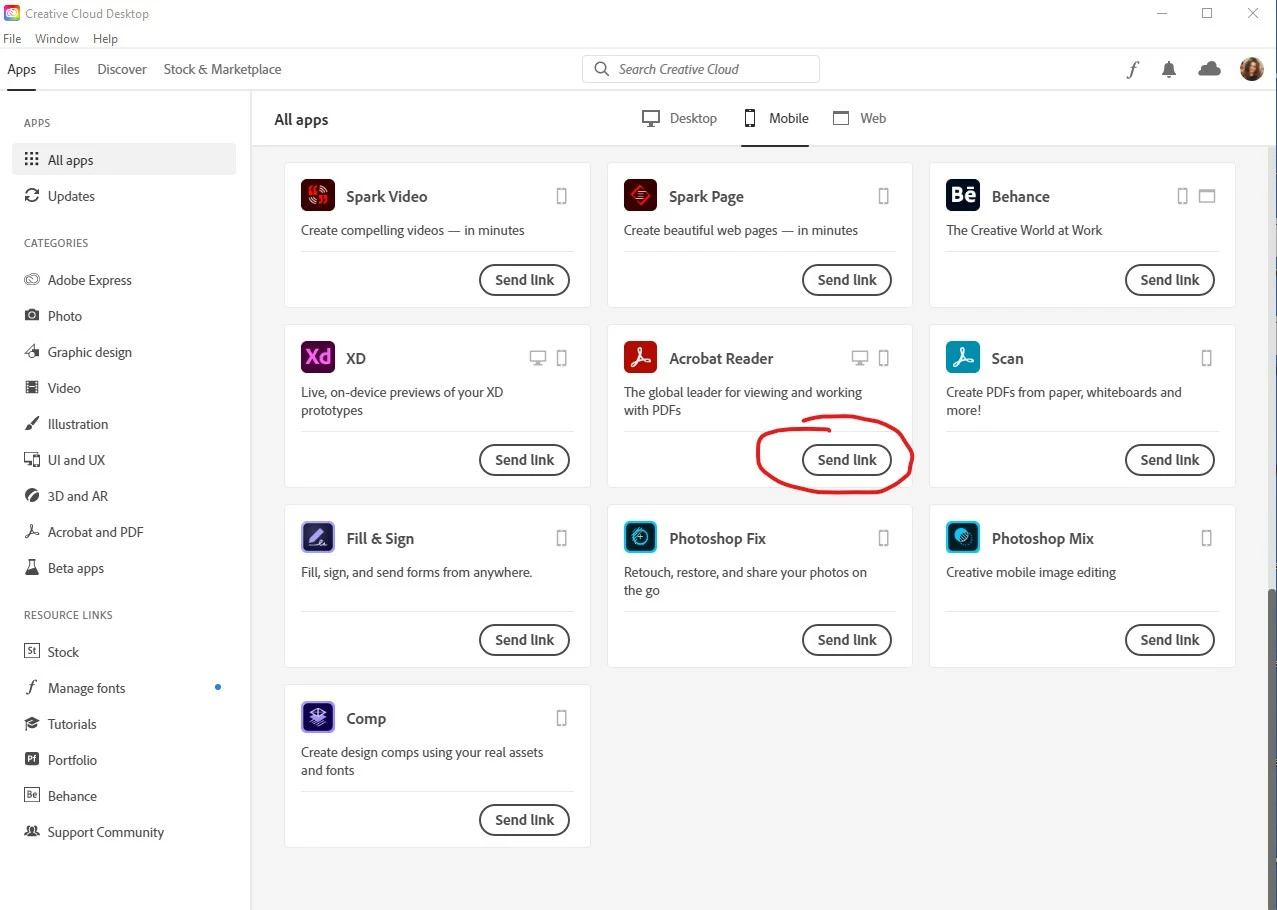Viewport: 1277px width, 910px height.
Task: Click the Support Community people icon
Action: [32, 832]
